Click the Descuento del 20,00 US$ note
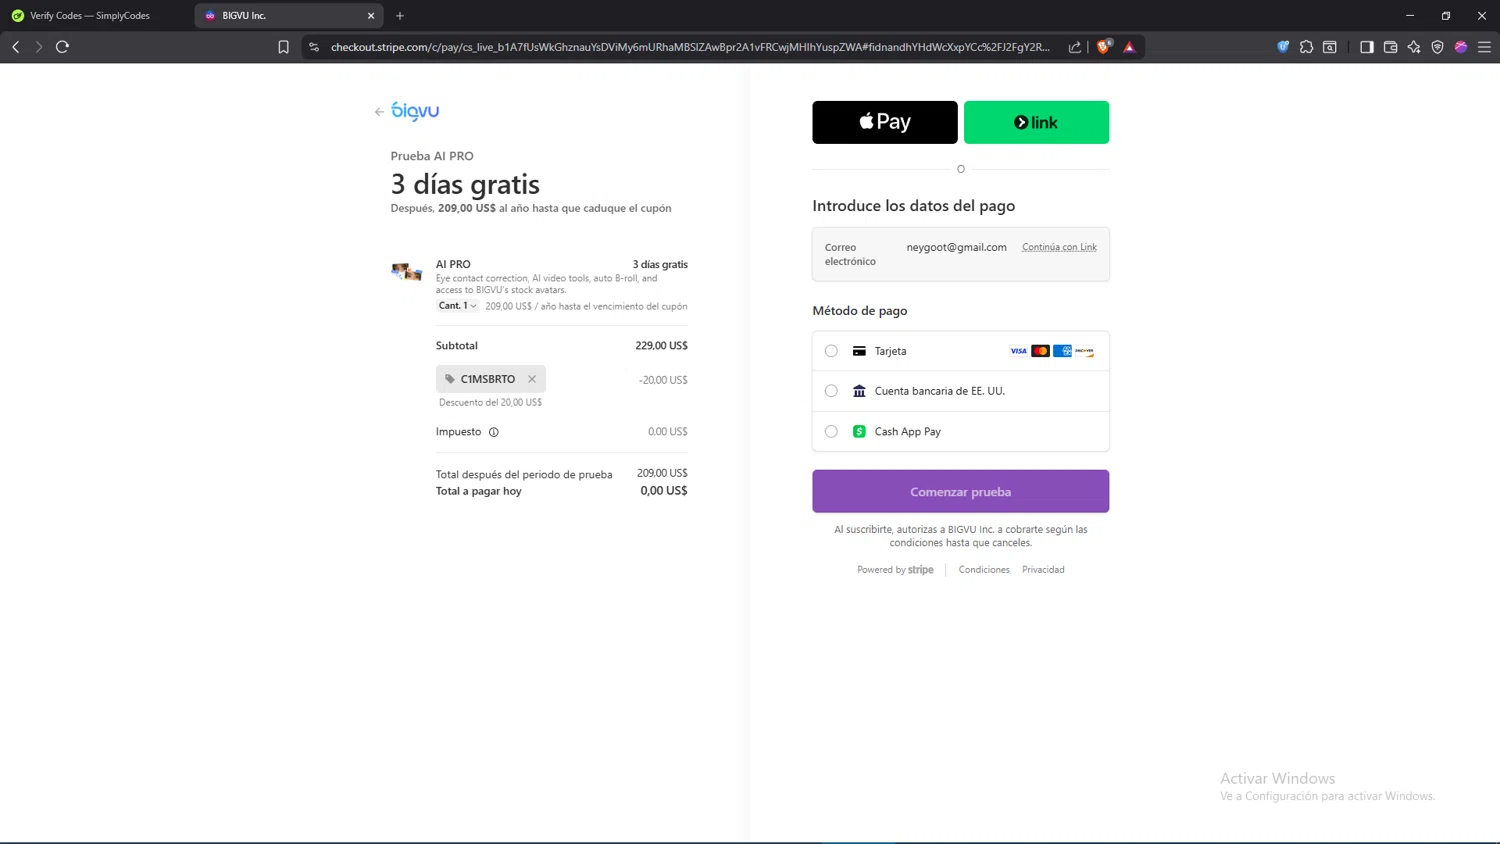The height and width of the screenshot is (844, 1500). (490, 402)
